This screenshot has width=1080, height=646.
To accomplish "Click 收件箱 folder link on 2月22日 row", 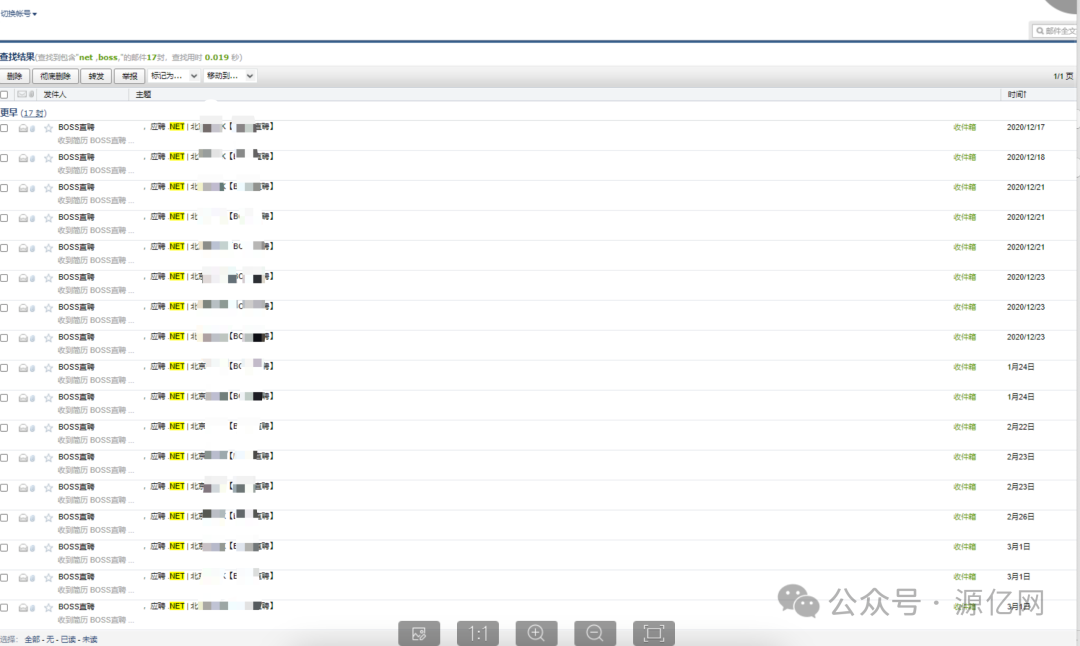I will point(964,427).
